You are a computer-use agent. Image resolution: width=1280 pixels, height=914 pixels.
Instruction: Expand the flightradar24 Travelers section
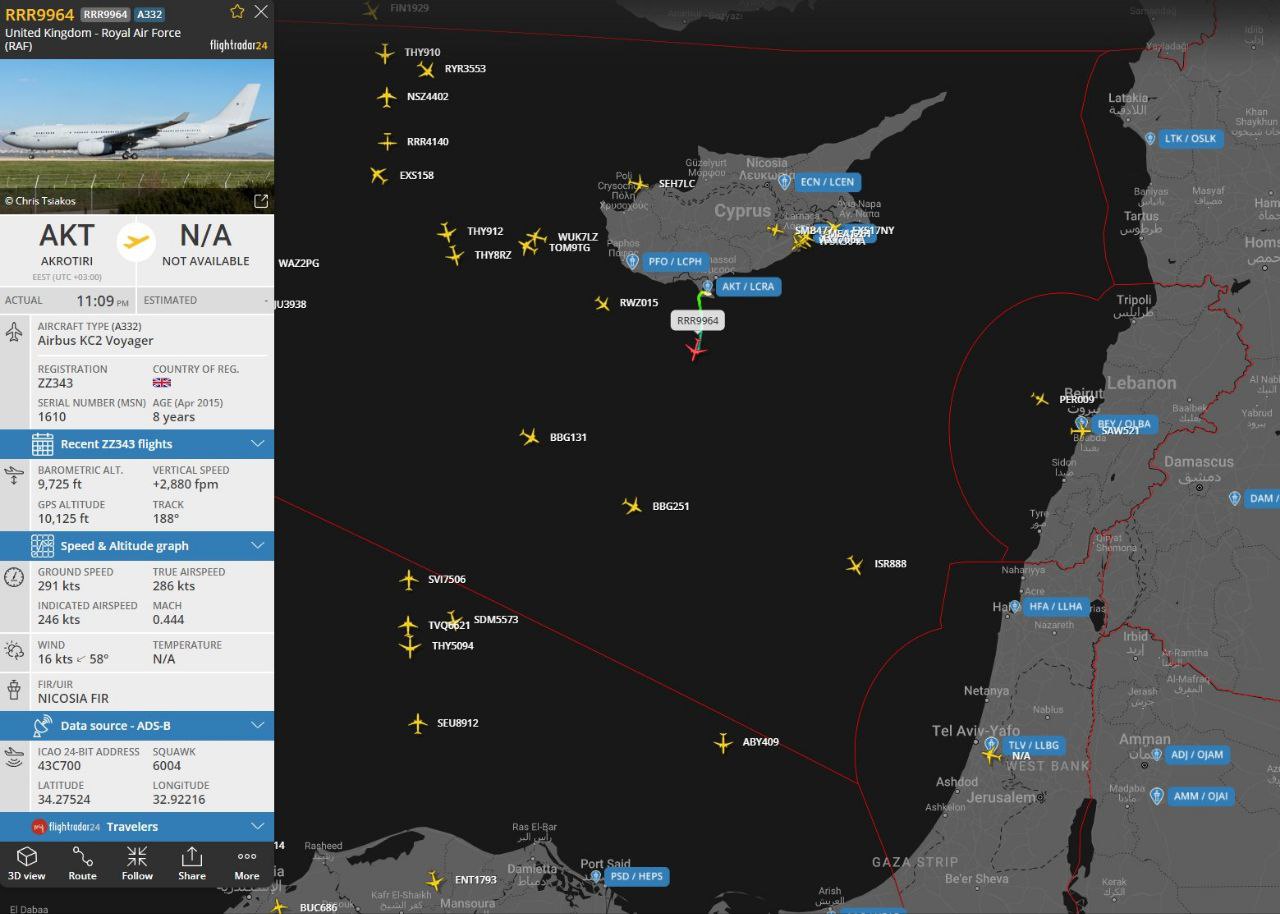click(x=137, y=827)
